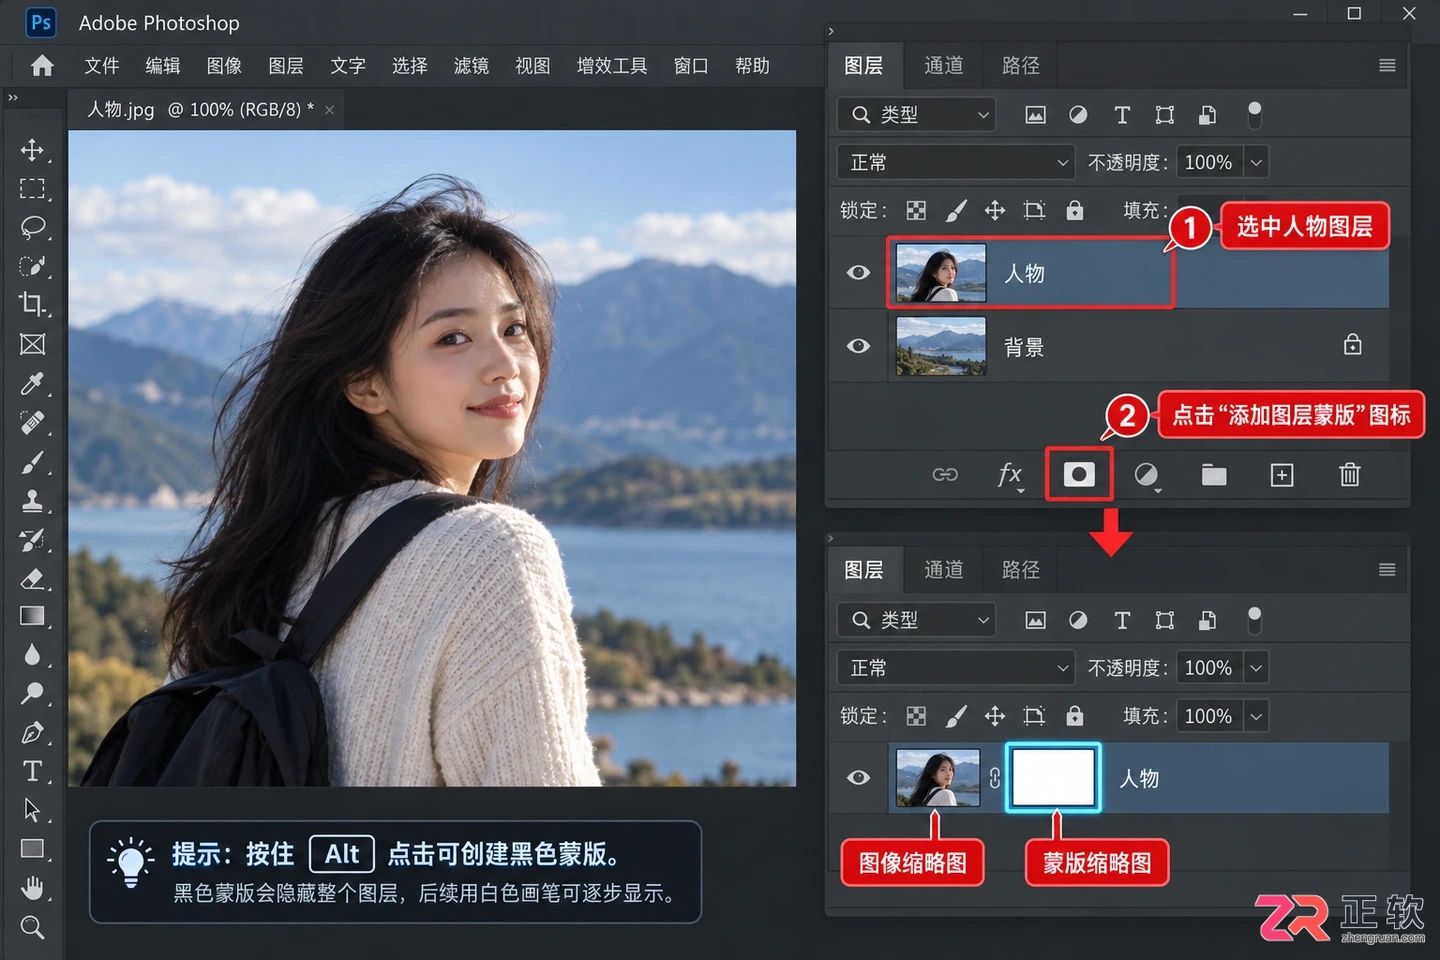This screenshot has width=1440, height=960.
Task: Click the add layer mask icon
Action: pyautogui.click(x=1078, y=474)
